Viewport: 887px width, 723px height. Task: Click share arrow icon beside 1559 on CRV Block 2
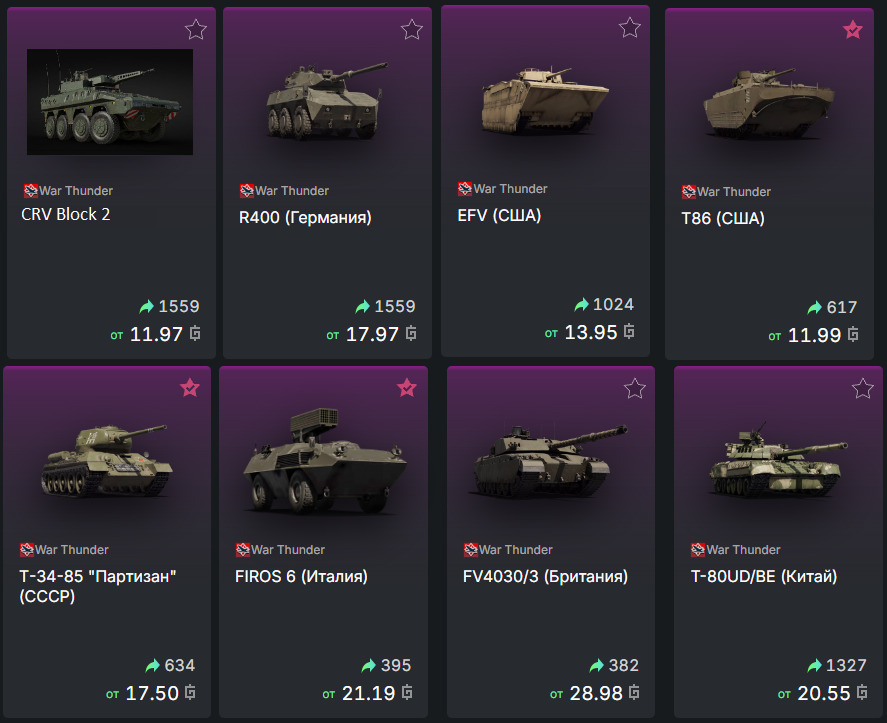click(x=148, y=307)
